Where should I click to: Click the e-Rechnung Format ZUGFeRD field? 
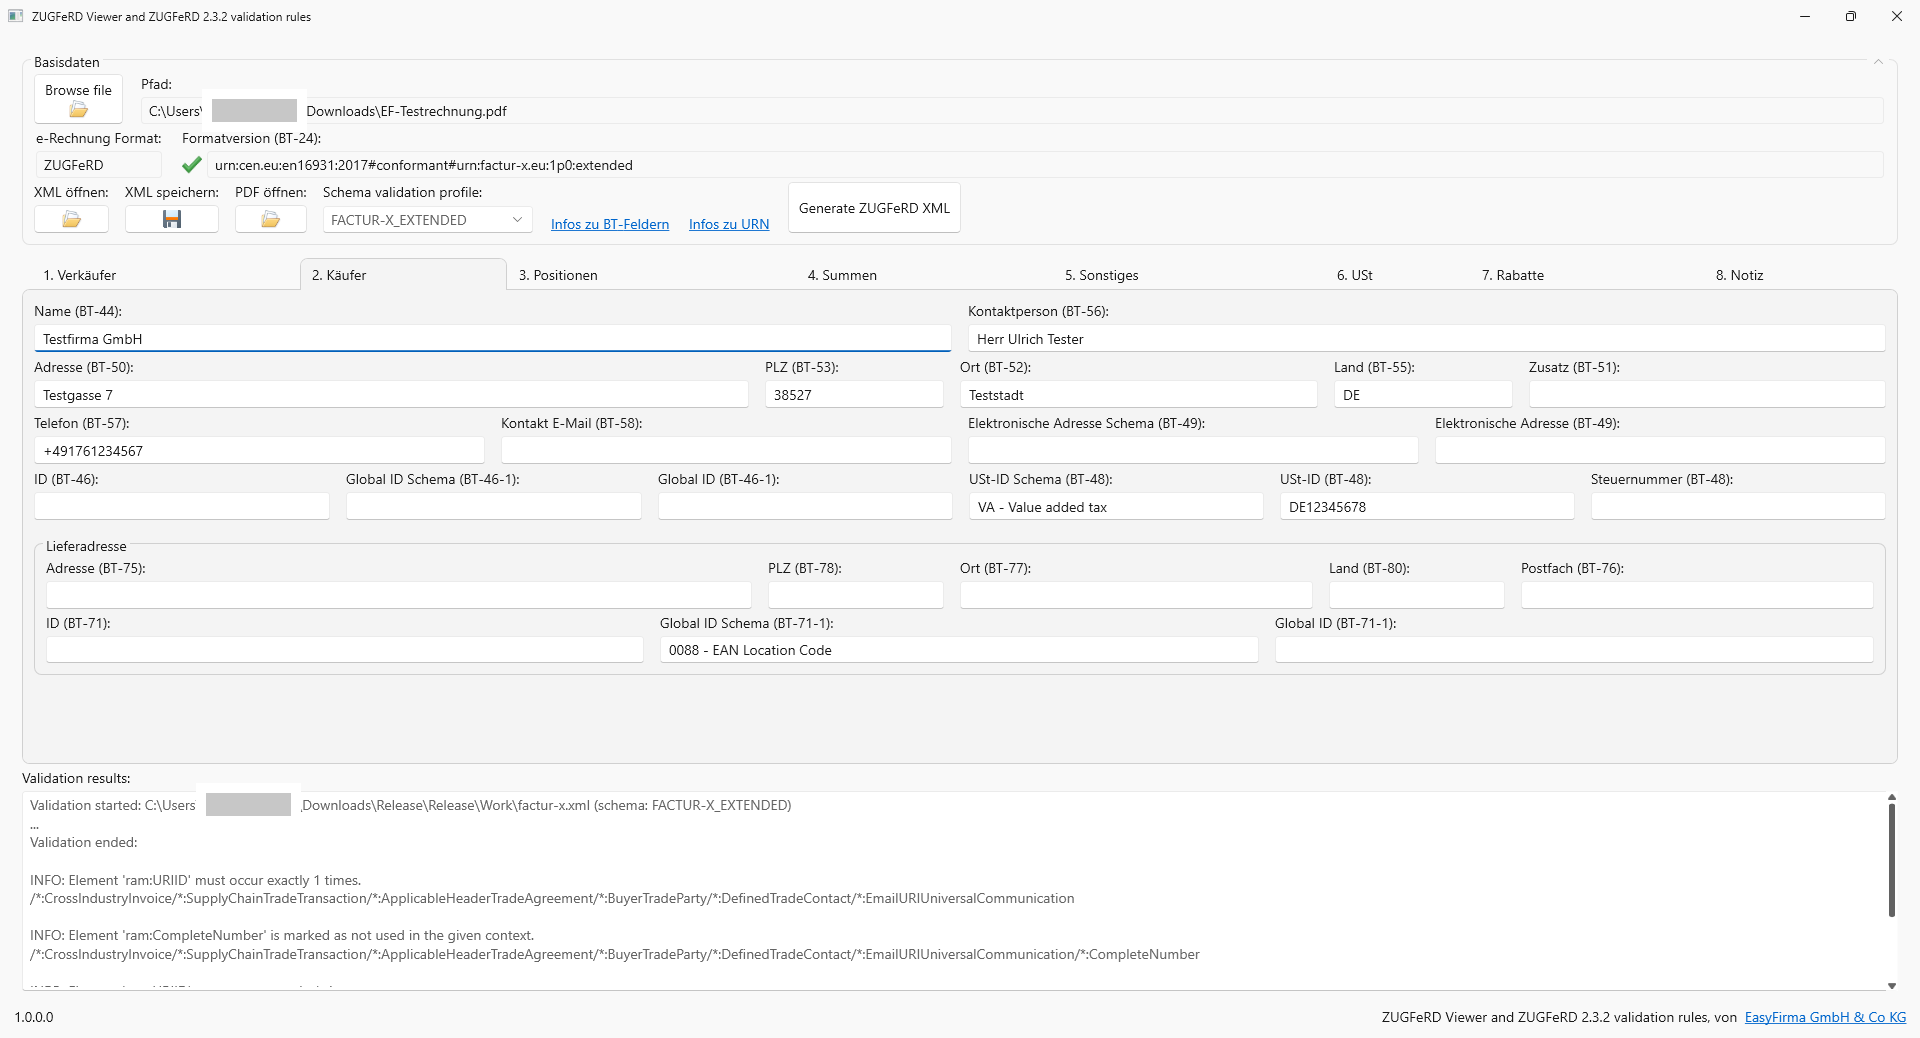98,165
